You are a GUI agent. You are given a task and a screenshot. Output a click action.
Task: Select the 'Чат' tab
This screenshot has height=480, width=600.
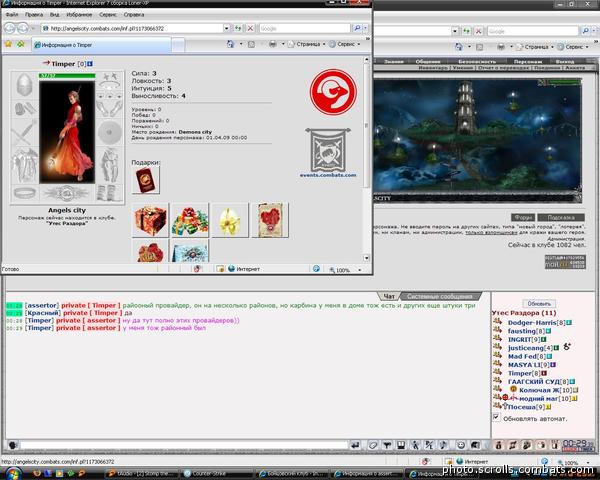click(x=389, y=296)
